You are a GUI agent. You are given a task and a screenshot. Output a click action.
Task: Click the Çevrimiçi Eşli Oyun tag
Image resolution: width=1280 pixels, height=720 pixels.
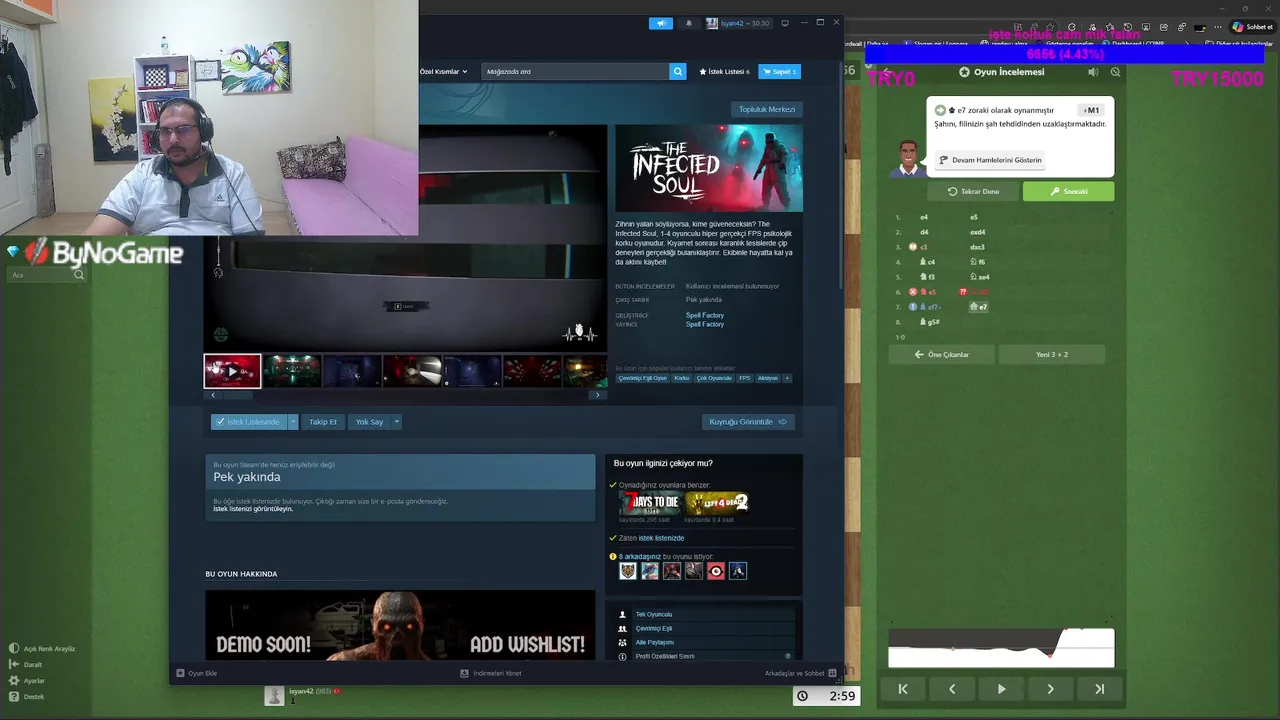pyautogui.click(x=642, y=378)
